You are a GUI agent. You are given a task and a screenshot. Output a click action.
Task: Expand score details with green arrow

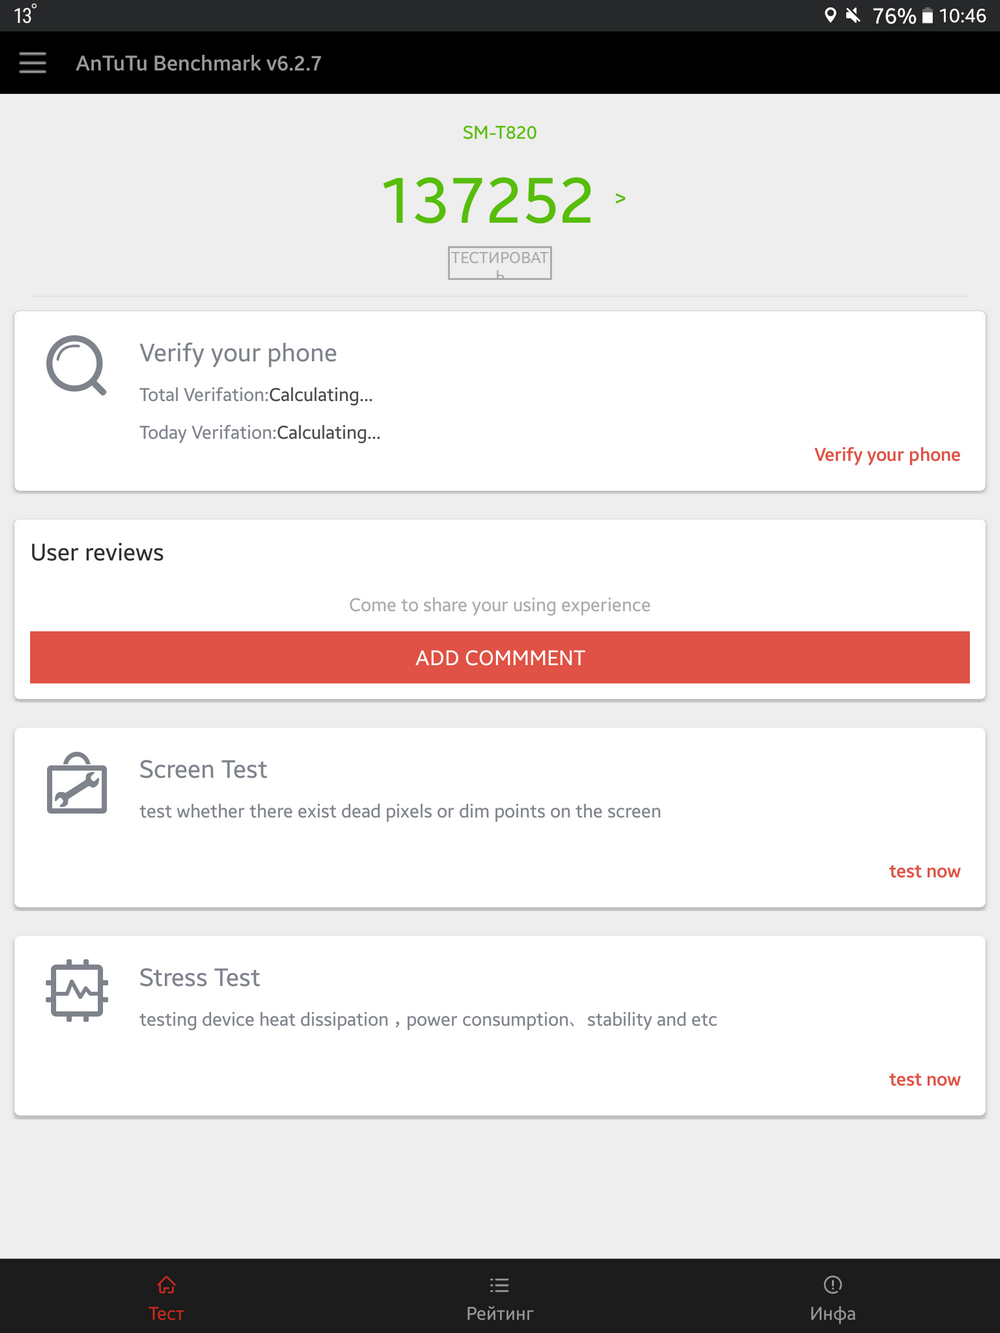tap(620, 199)
